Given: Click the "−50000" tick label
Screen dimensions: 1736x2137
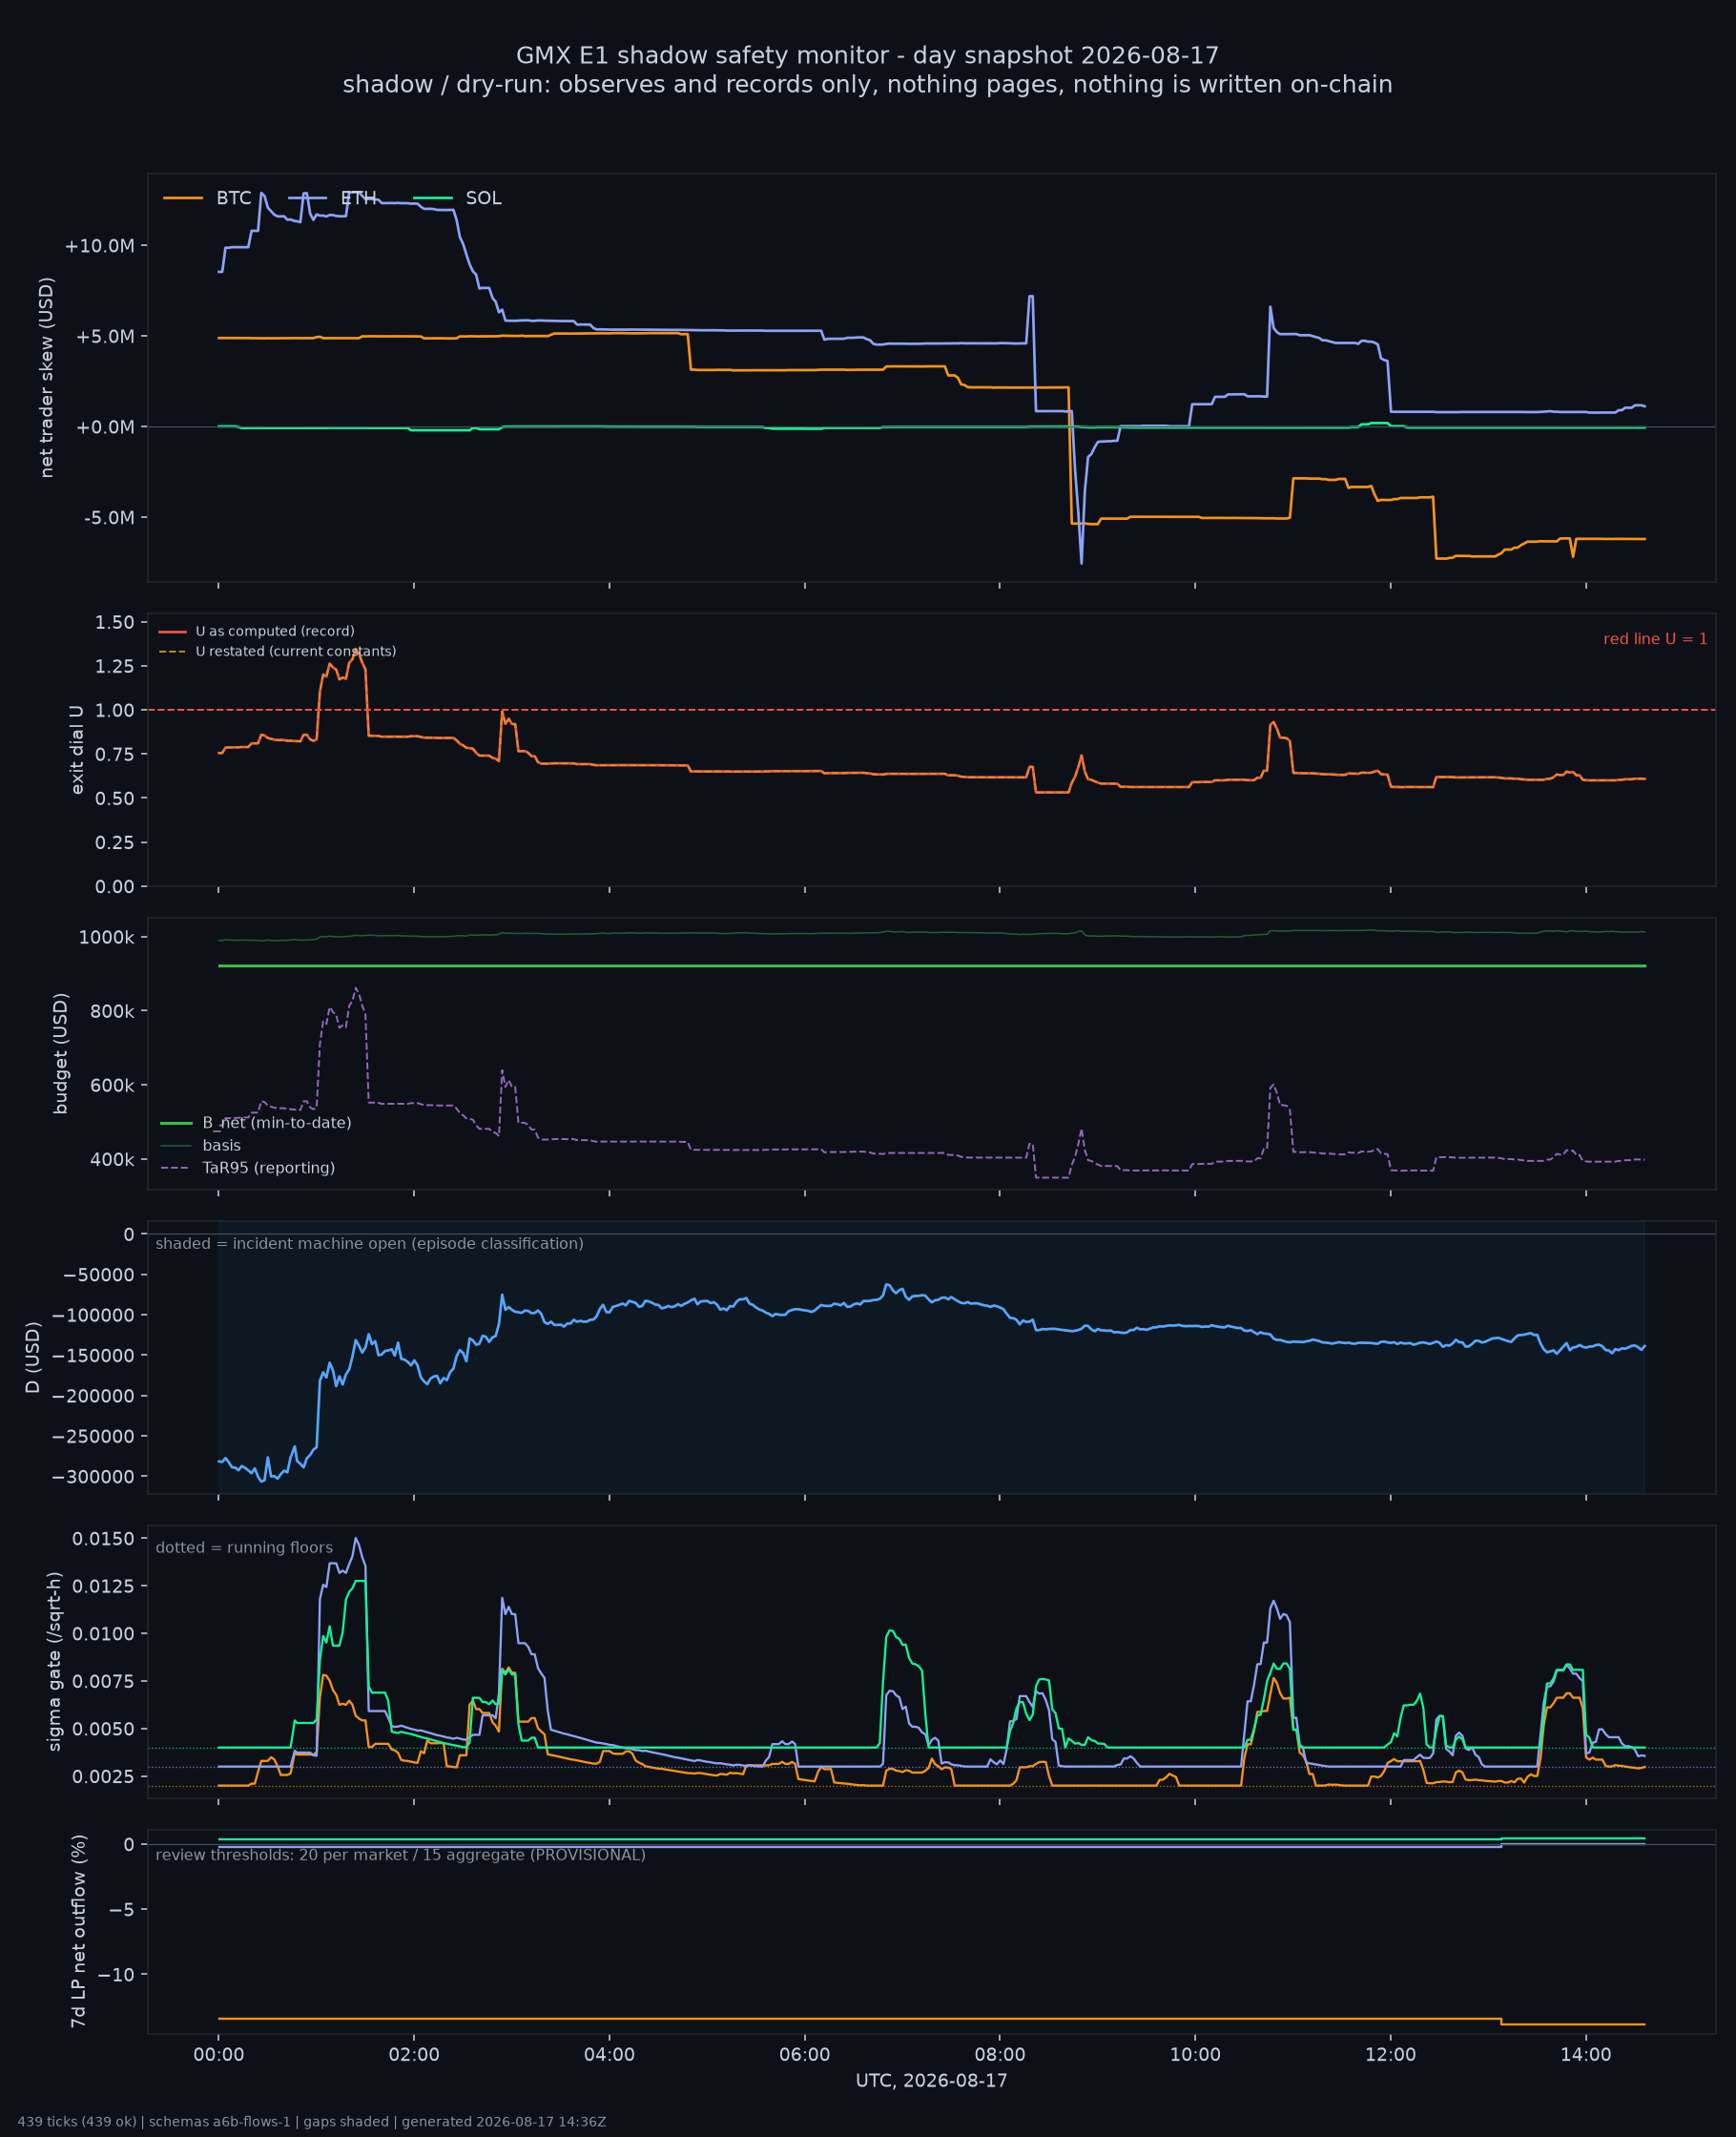Looking at the screenshot, I should [x=98, y=1274].
